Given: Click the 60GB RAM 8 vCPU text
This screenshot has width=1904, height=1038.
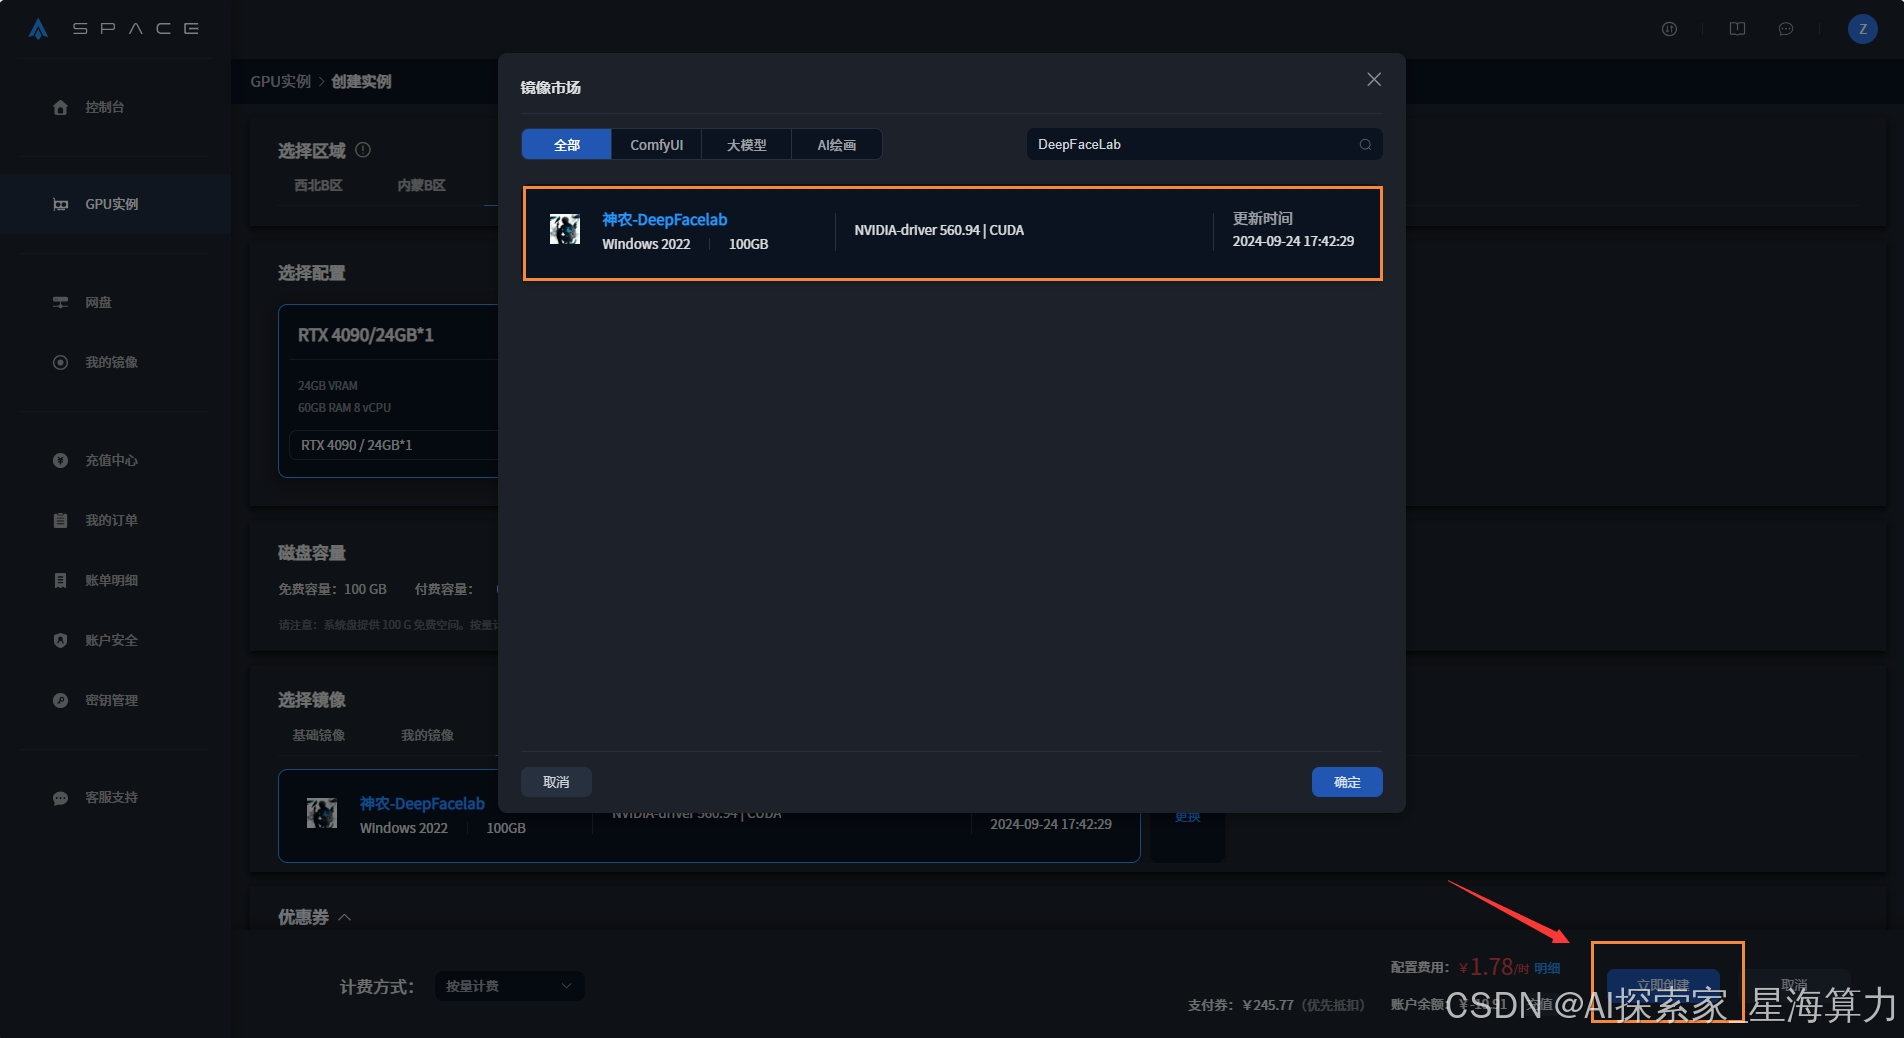Looking at the screenshot, I should [x=344, y=407].
